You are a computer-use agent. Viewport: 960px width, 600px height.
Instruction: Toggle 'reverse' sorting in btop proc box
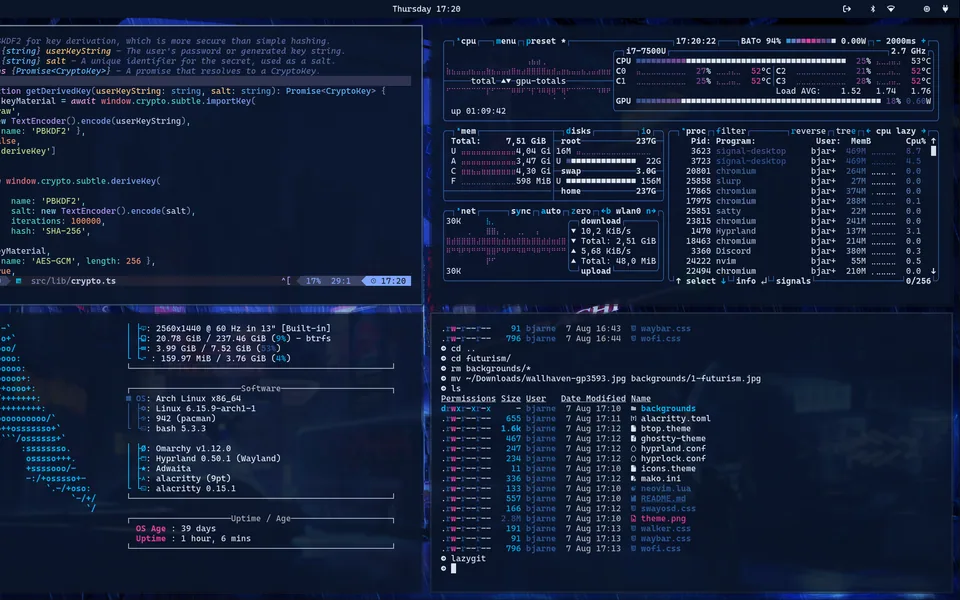808,131
